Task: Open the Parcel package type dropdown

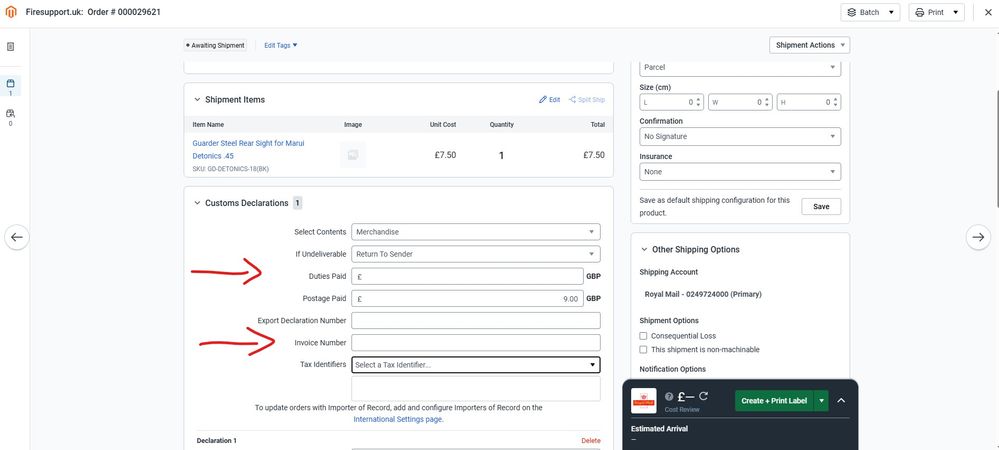Action: click(x=740, y=67)
